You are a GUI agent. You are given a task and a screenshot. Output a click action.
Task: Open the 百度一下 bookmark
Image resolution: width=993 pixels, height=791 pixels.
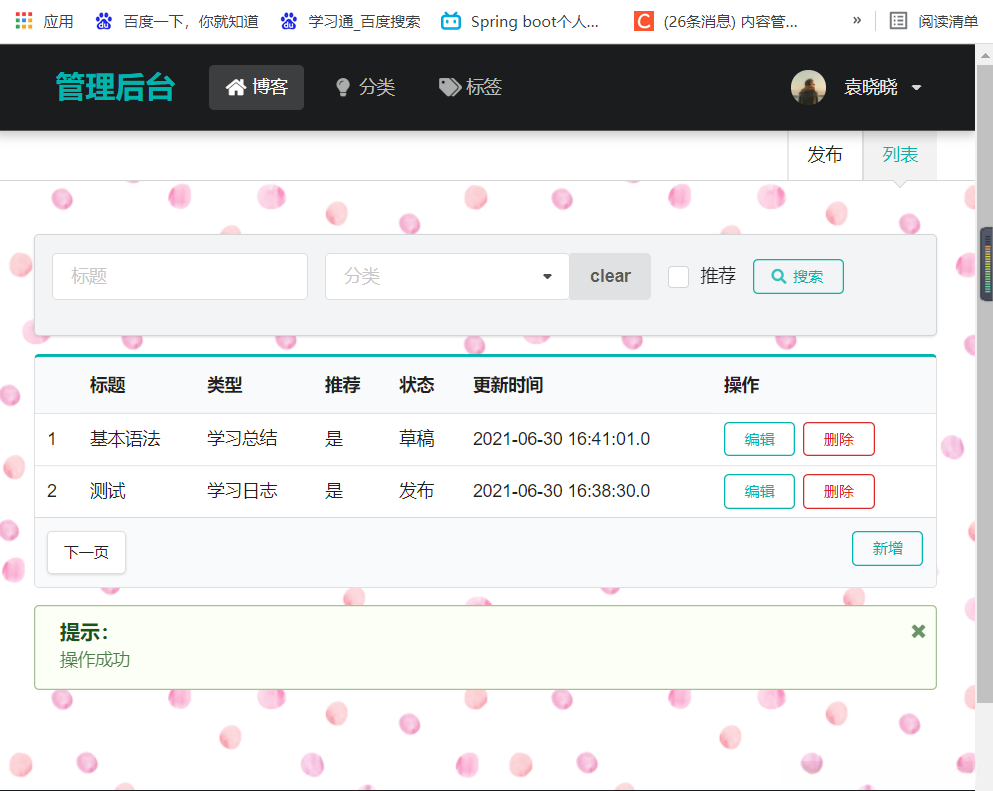[x=177, y=22]
